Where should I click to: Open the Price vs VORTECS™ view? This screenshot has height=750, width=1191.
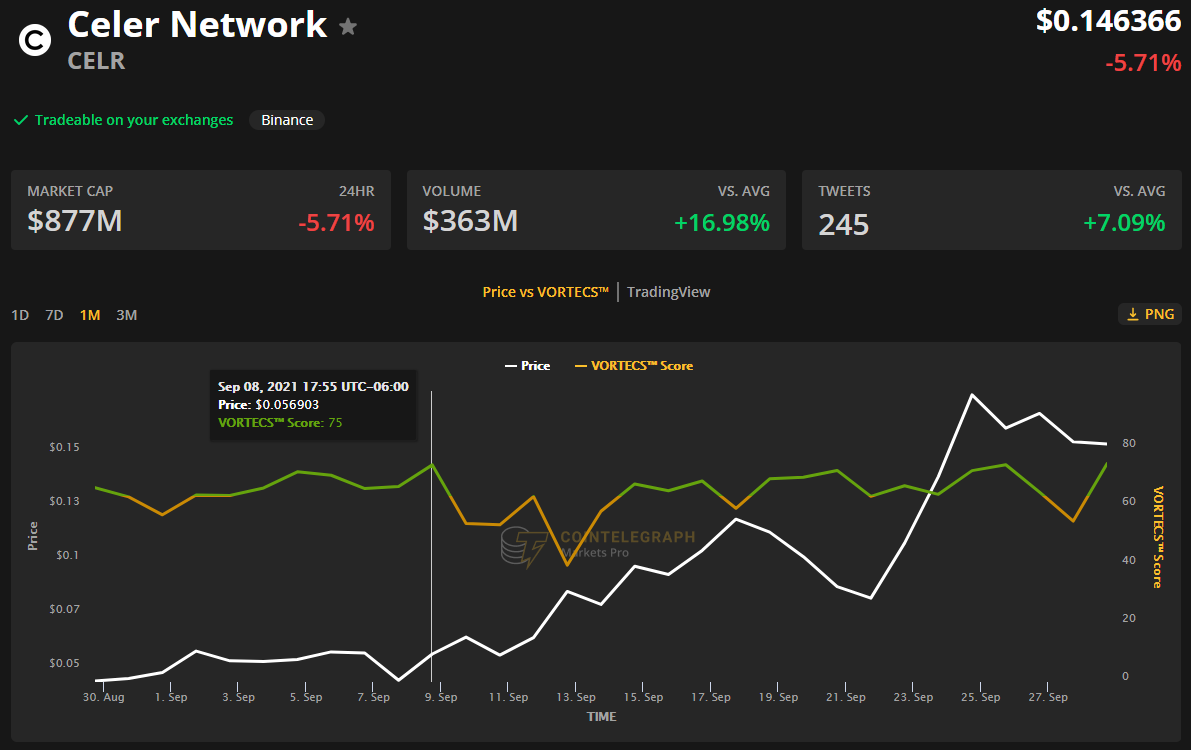545,292
